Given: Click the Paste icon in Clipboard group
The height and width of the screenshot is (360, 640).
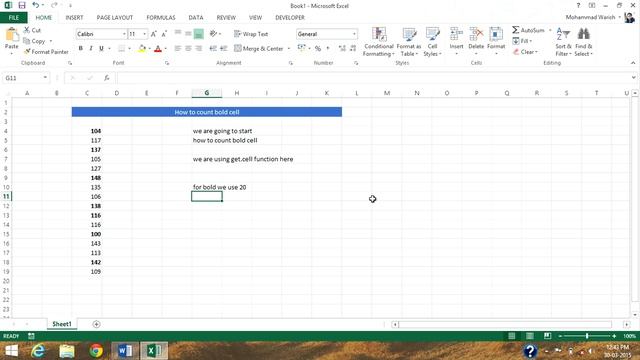Looking at the screenshot, I should [11, 35].
